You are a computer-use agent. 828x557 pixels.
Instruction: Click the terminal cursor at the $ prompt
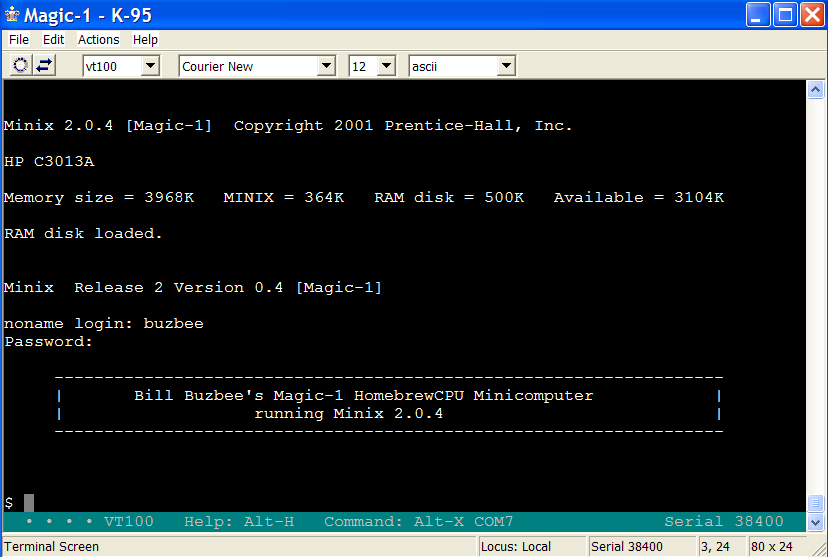29,502
